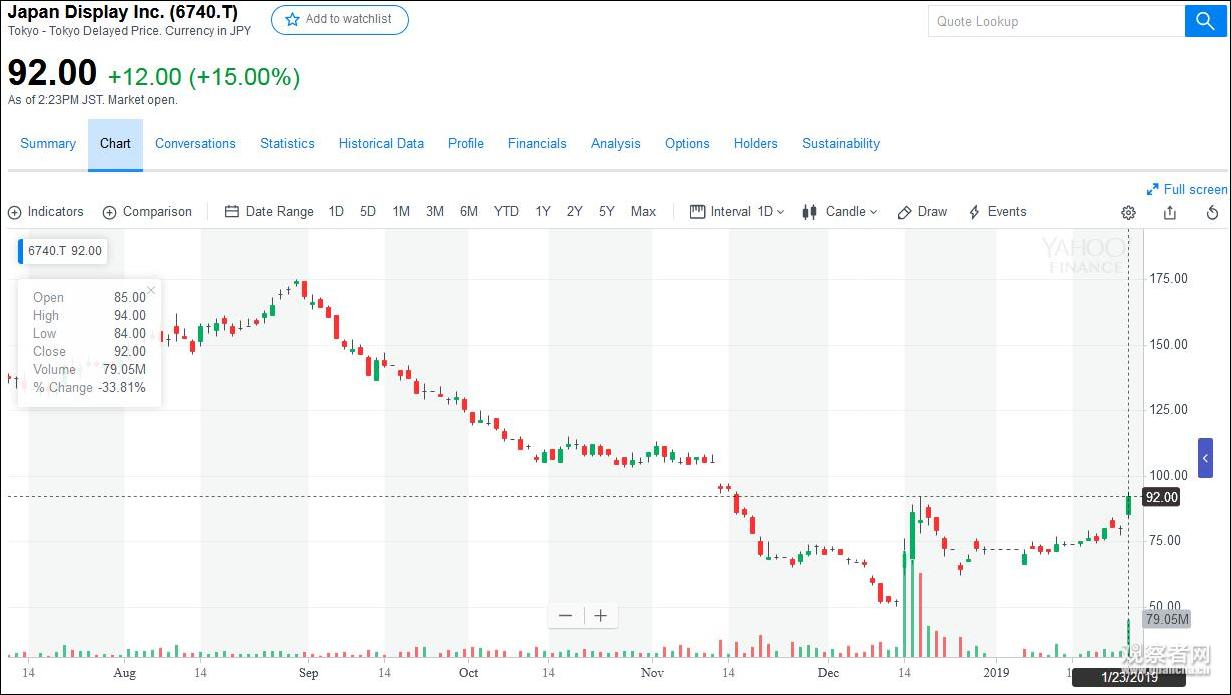Open the Interval 1D dropdown
1231x695 pixels.
point(738,212)
